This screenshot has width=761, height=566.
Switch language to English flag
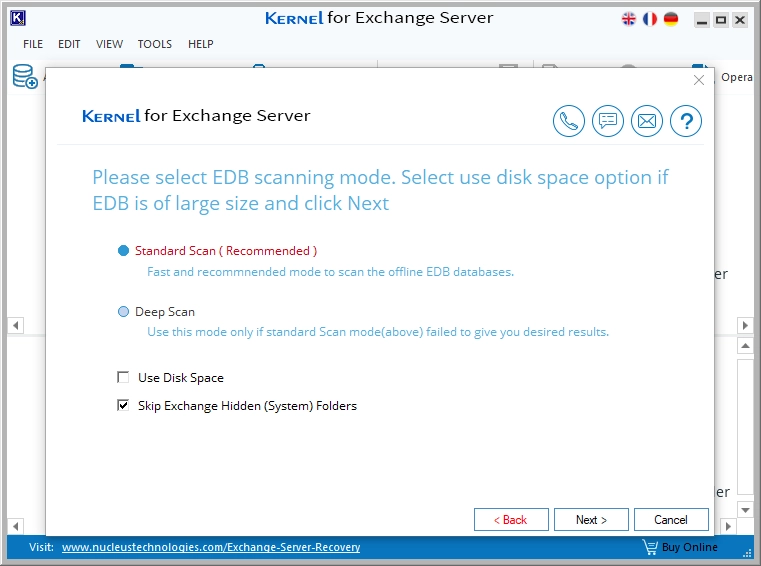pyautogui.click(x=629, y=19)
